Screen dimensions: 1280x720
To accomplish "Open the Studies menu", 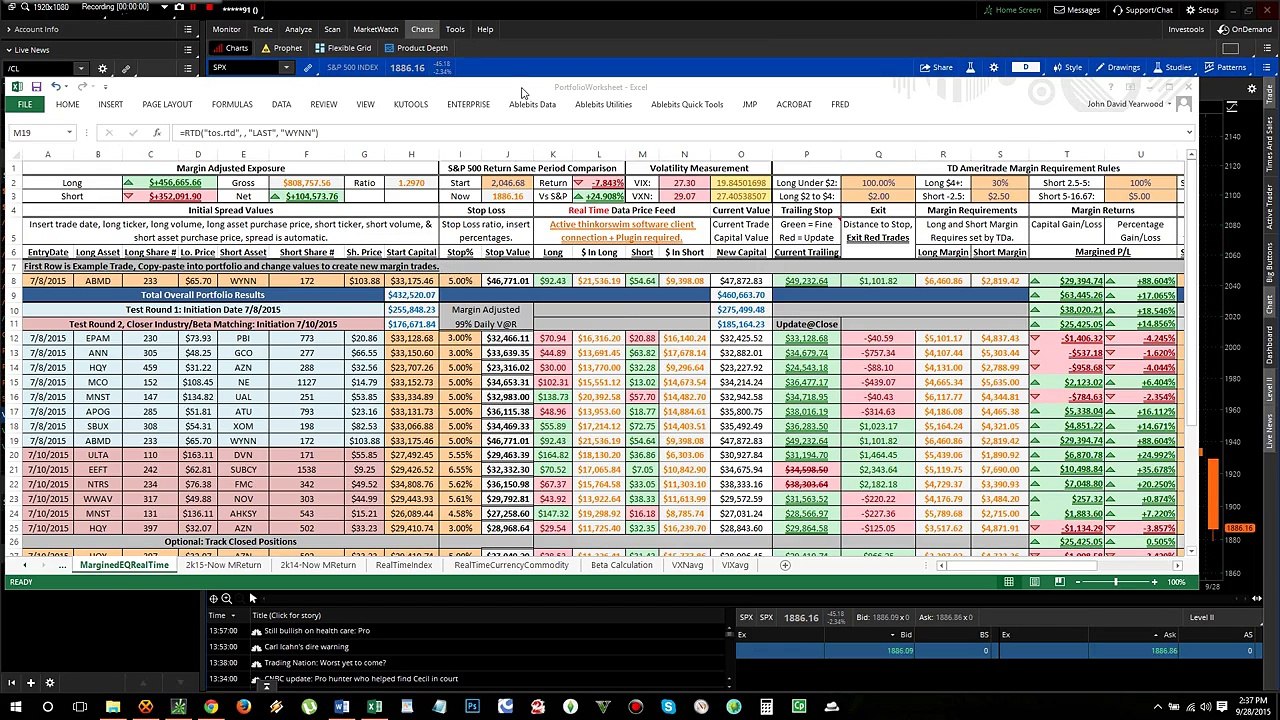I will 1172,67.
